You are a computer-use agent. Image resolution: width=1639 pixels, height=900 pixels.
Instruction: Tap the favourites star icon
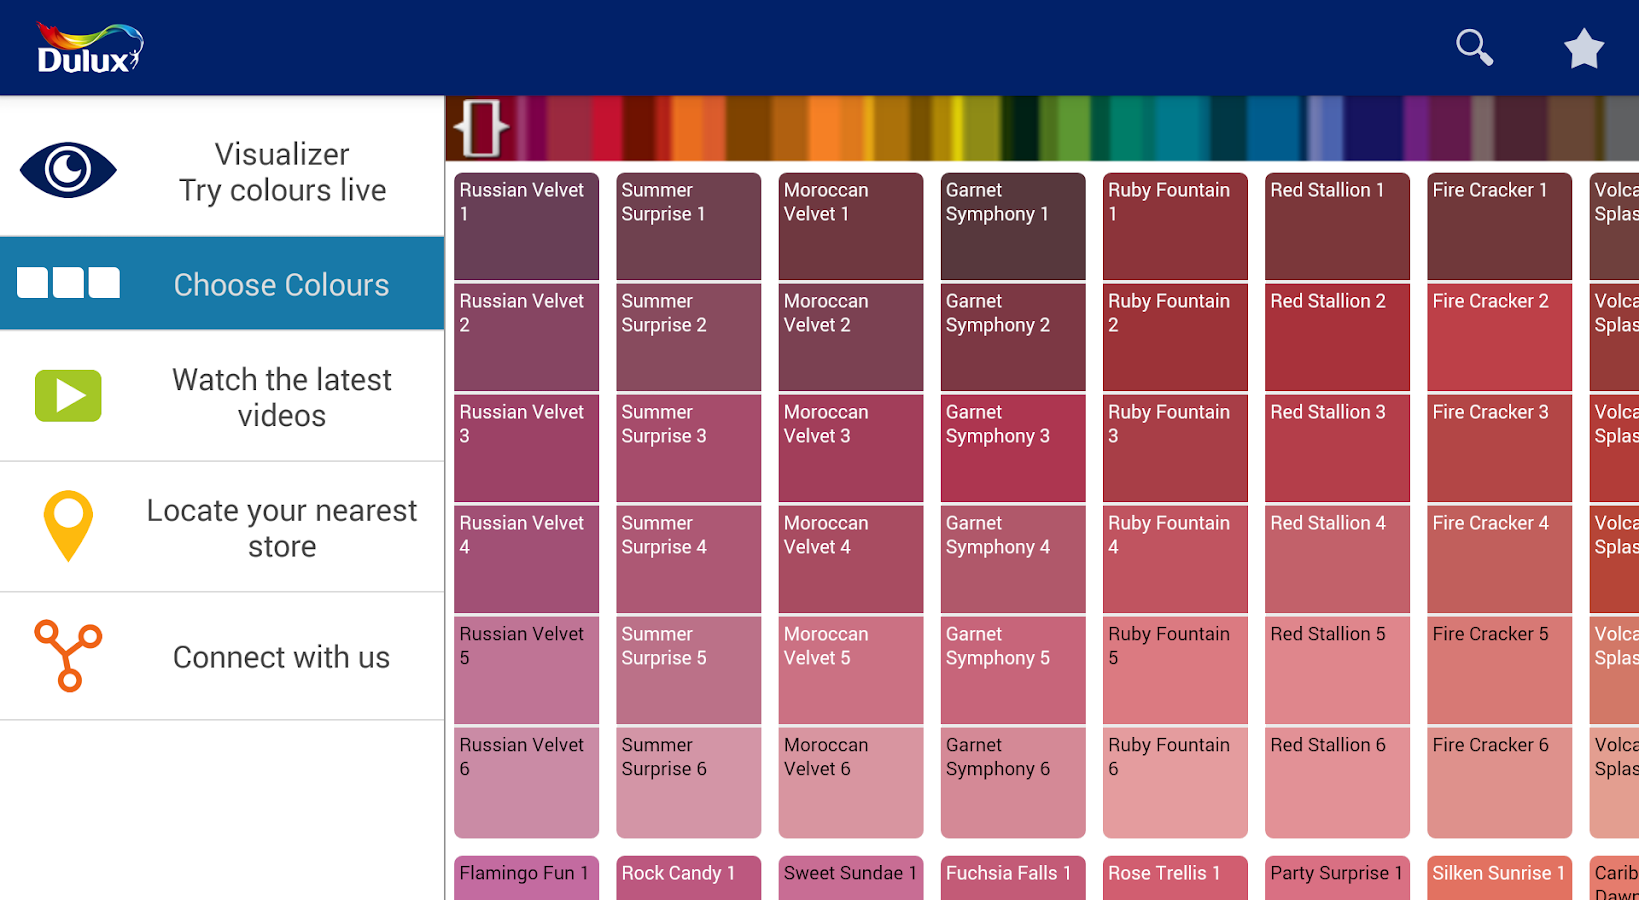tap(1584, 48)
